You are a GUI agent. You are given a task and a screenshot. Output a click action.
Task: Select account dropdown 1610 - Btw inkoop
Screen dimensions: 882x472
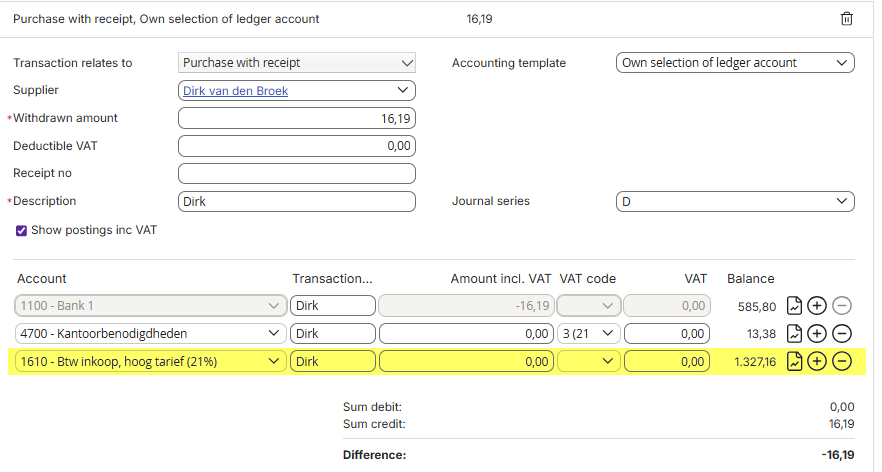151,361
